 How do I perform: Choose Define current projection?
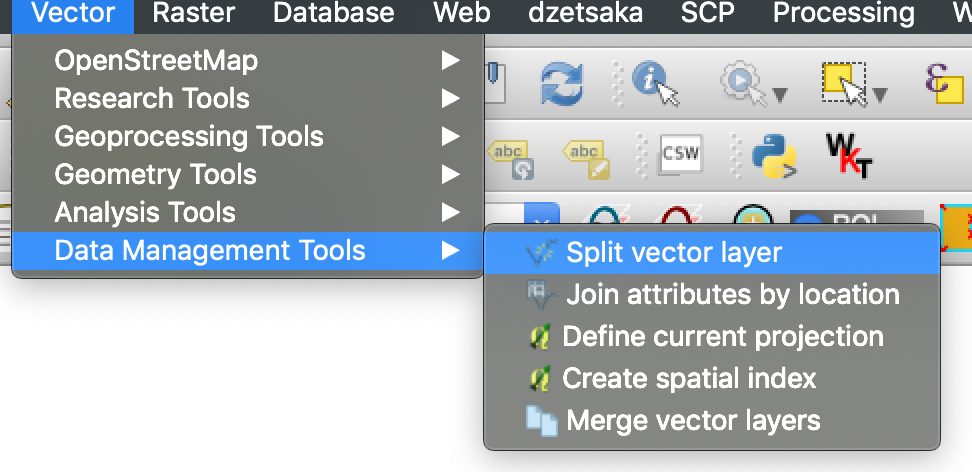click(x=712, y=337)
